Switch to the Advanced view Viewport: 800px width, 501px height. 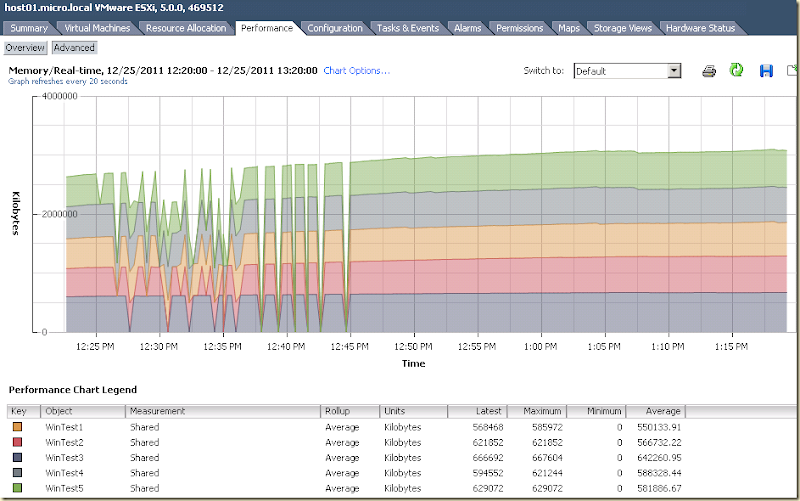(74, 47)
